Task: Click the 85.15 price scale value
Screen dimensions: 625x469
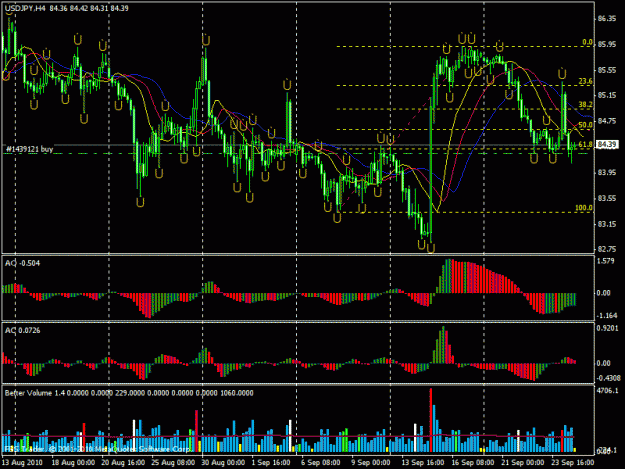Action: (607, 96)
